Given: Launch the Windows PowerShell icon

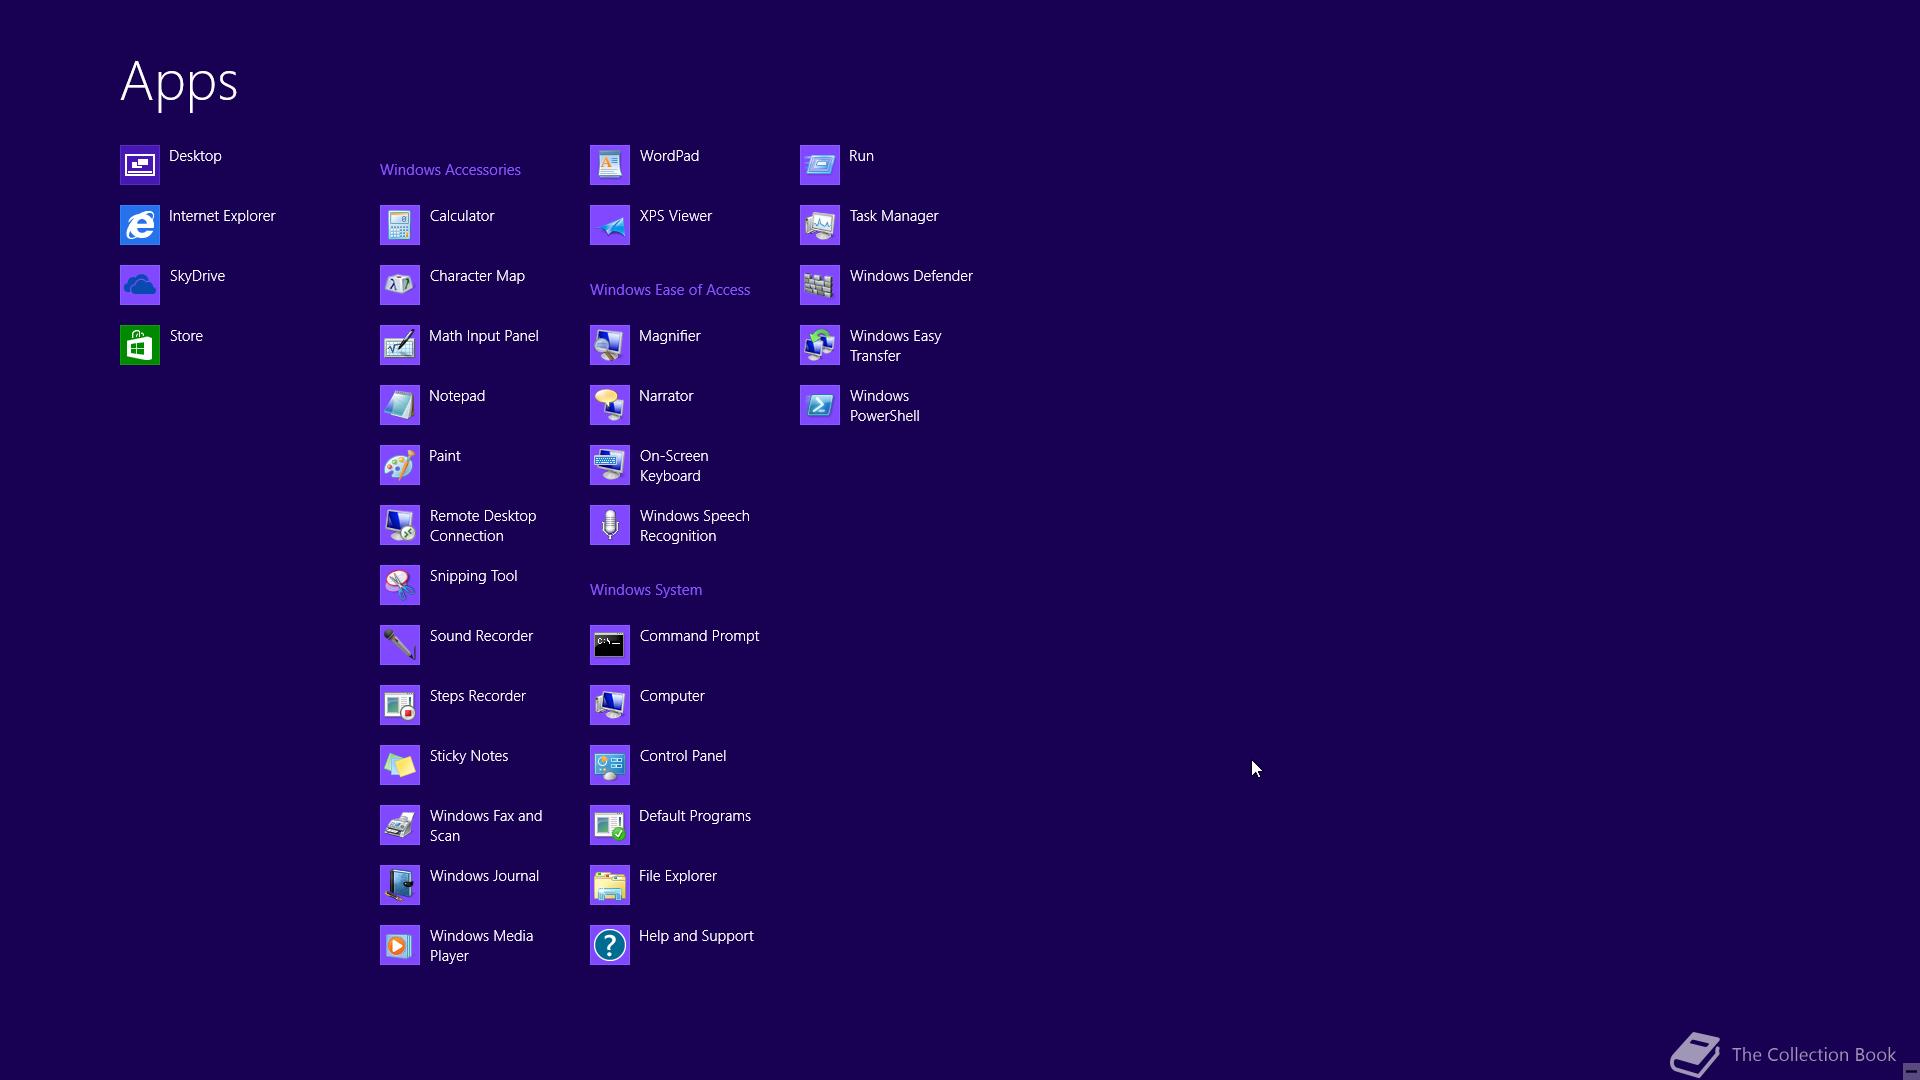Looking at the screenshot, I should 820,405.
